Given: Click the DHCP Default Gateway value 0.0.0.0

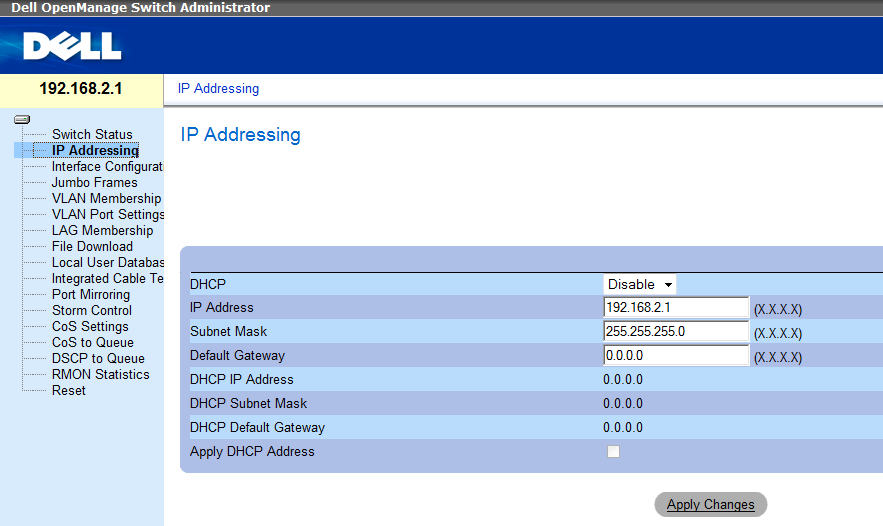Looking at the screenshot, I should [623, 427].
